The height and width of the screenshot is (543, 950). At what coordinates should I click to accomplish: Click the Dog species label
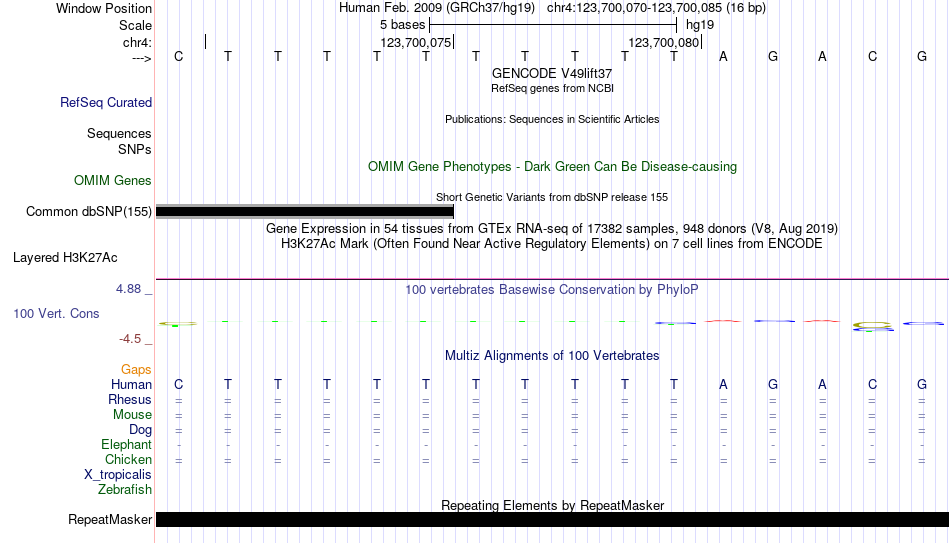140,430
